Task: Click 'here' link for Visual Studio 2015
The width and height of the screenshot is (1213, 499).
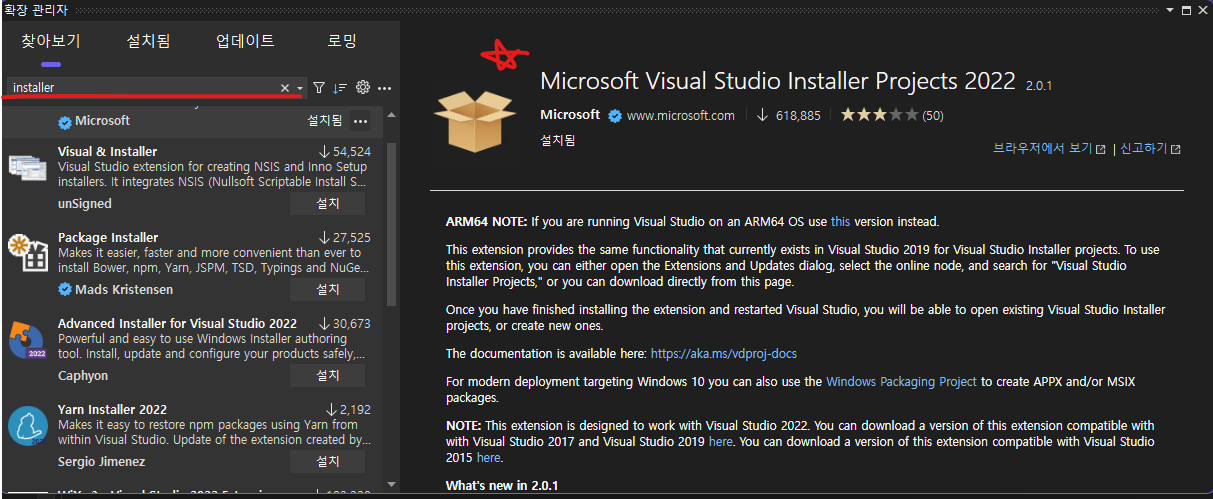Action: [488, 458]
